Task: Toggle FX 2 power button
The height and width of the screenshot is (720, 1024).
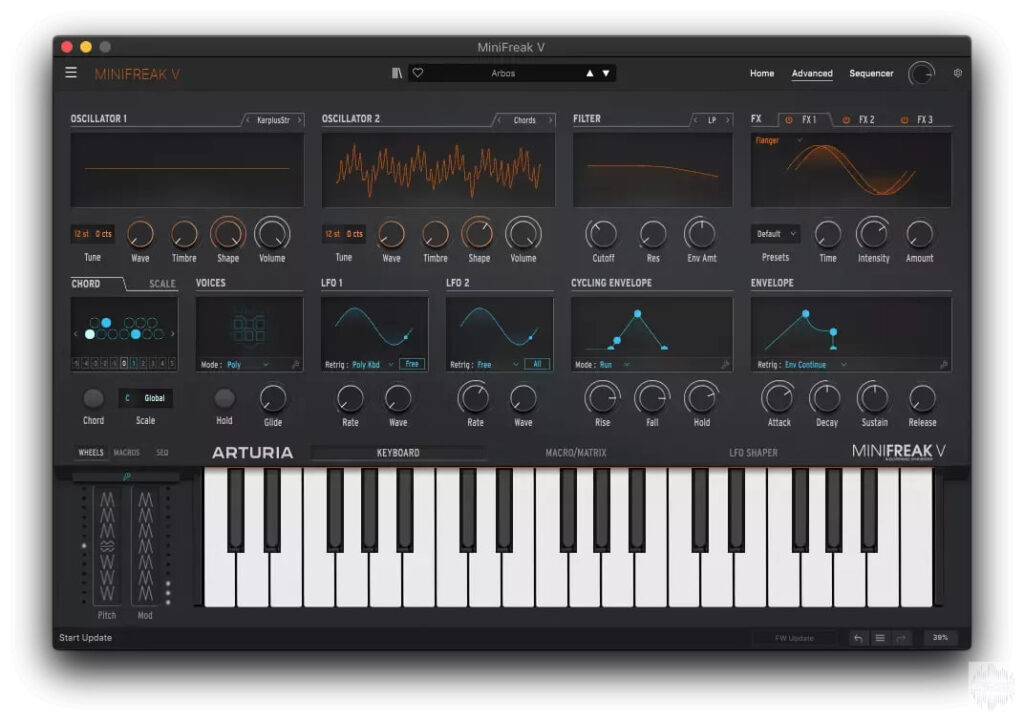Action: pos(846,120)
